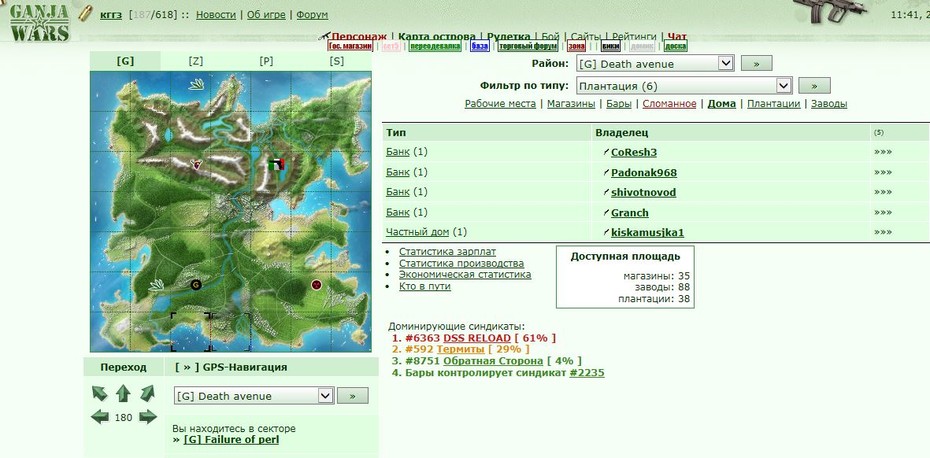The height and width of the screenshot is (458, 930).
Task: Apply the type filter with » button
Action: pos(814,86)
